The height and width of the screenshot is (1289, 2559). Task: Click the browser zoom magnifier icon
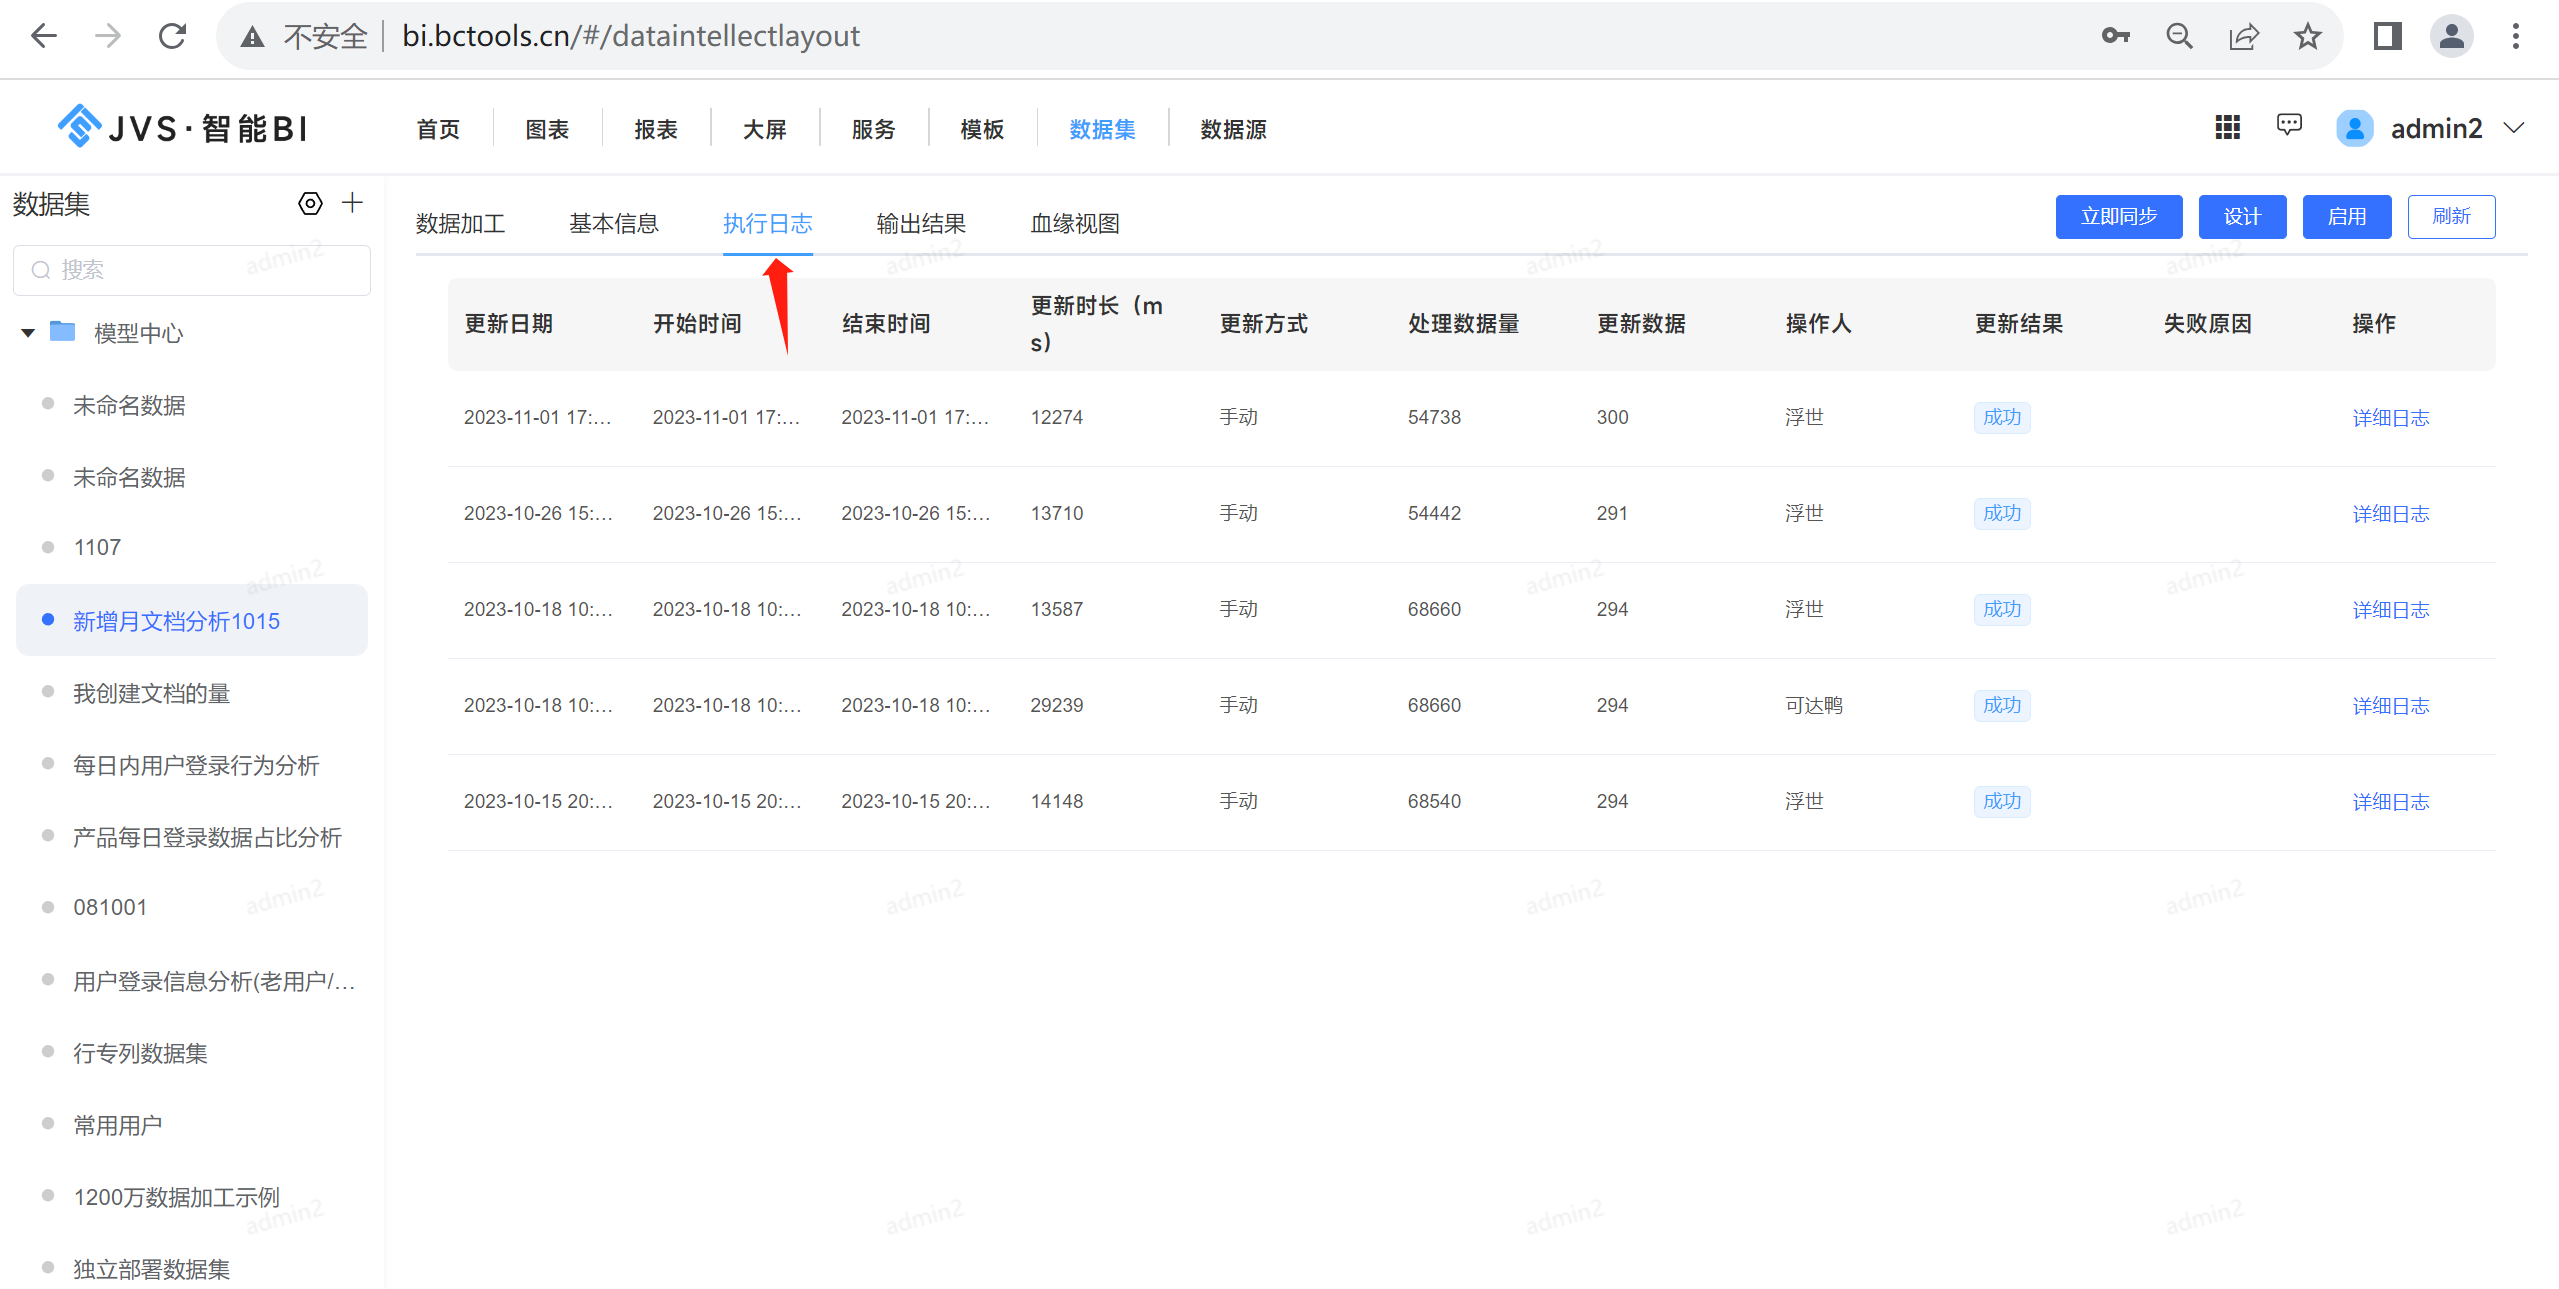click(x=2179, y=37)
